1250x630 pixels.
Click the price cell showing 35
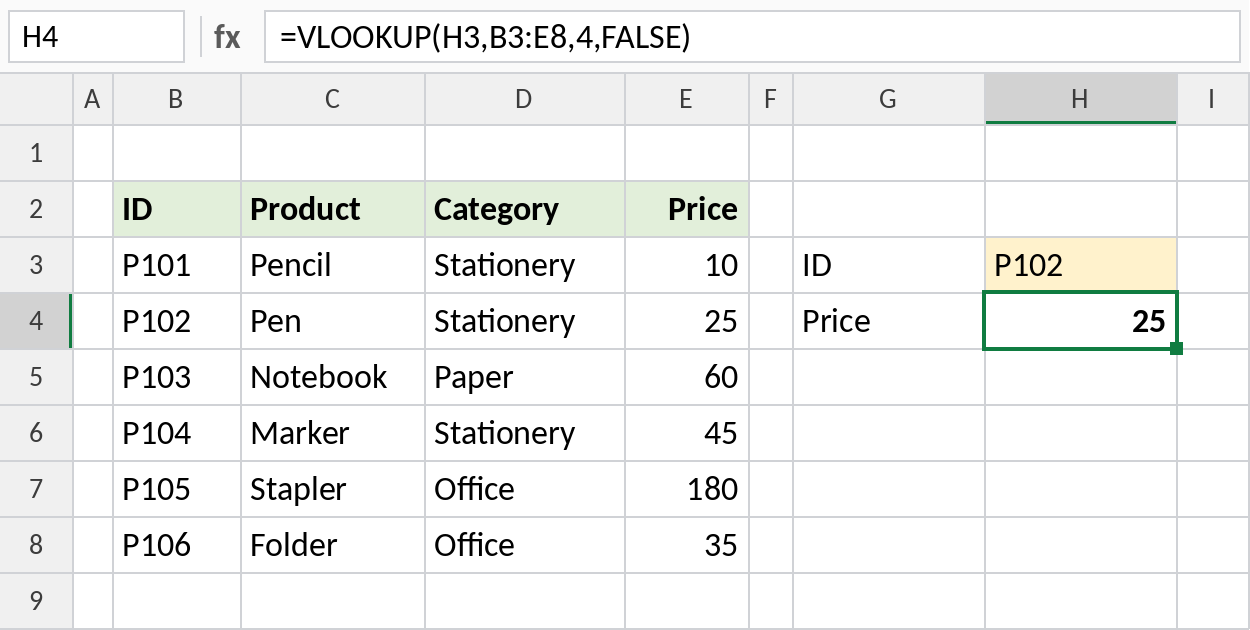pos(687,545)
